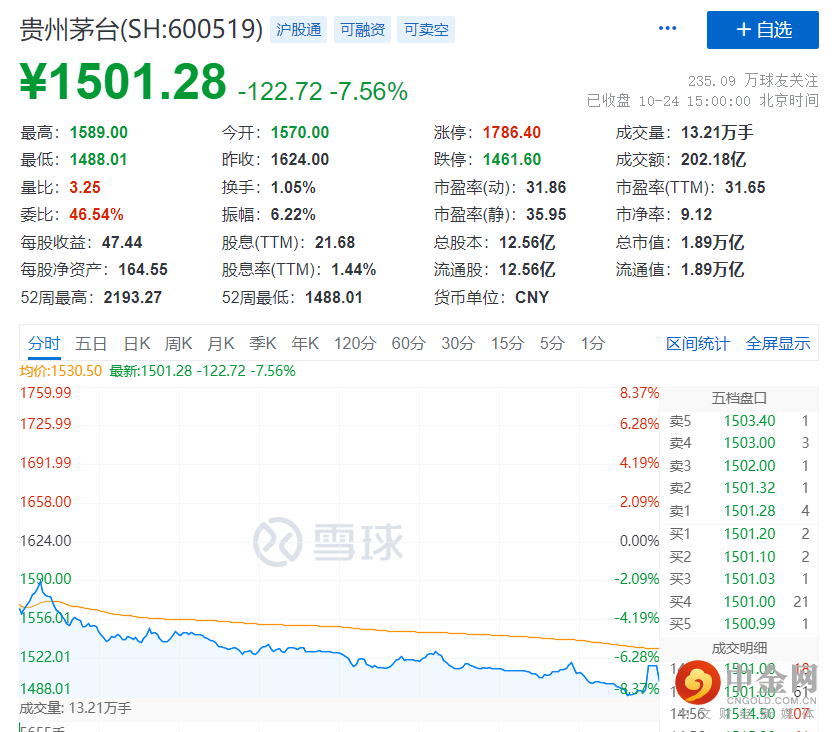Click the 卖3 order row 1502.00

(x=739, y=466)
